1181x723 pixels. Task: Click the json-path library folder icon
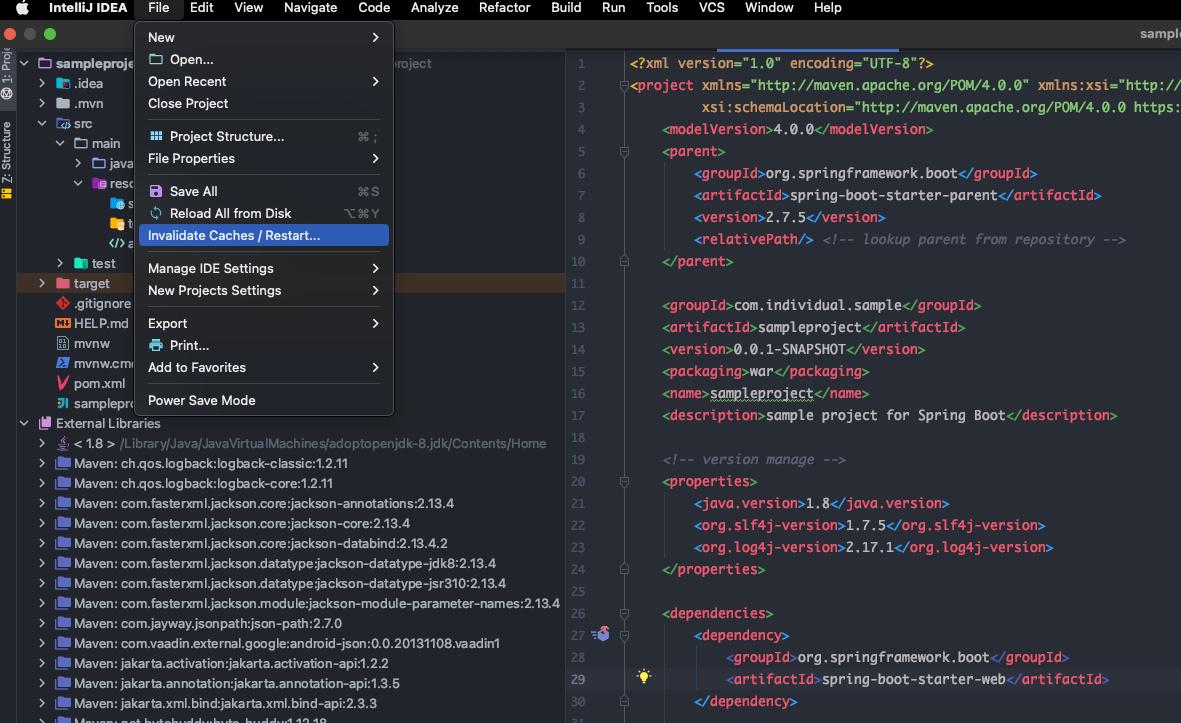point(63,623)
